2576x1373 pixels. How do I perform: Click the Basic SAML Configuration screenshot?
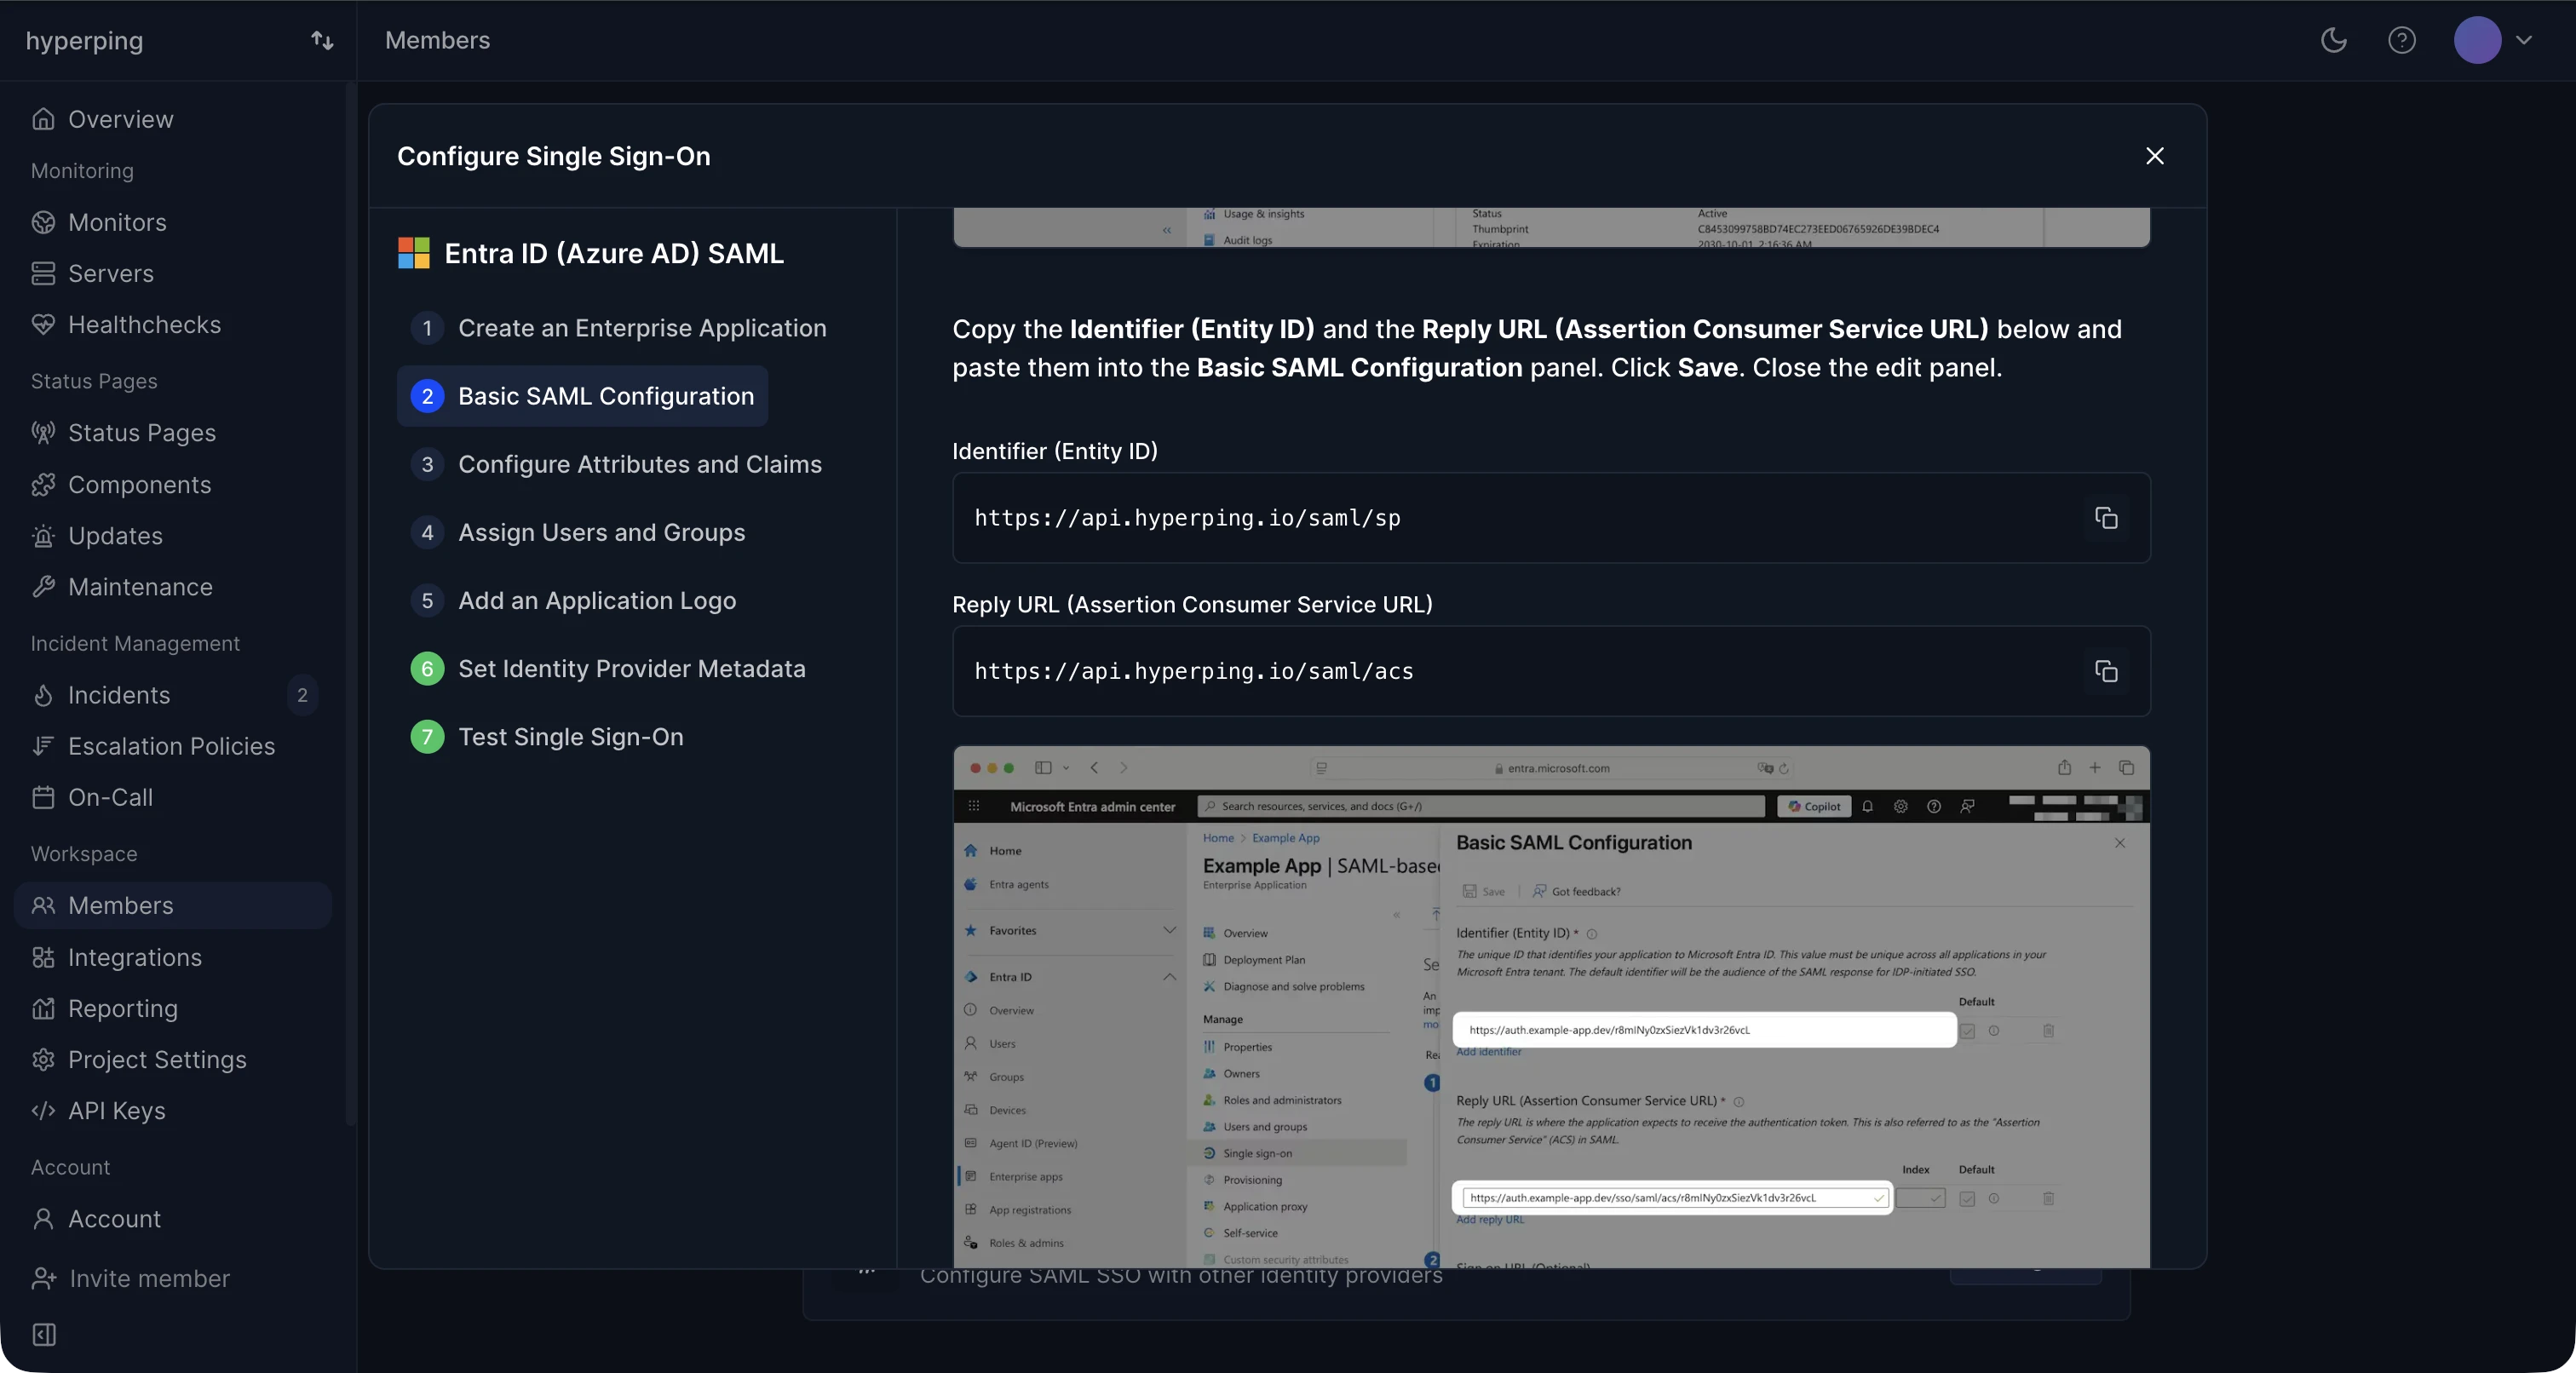1551,1007
